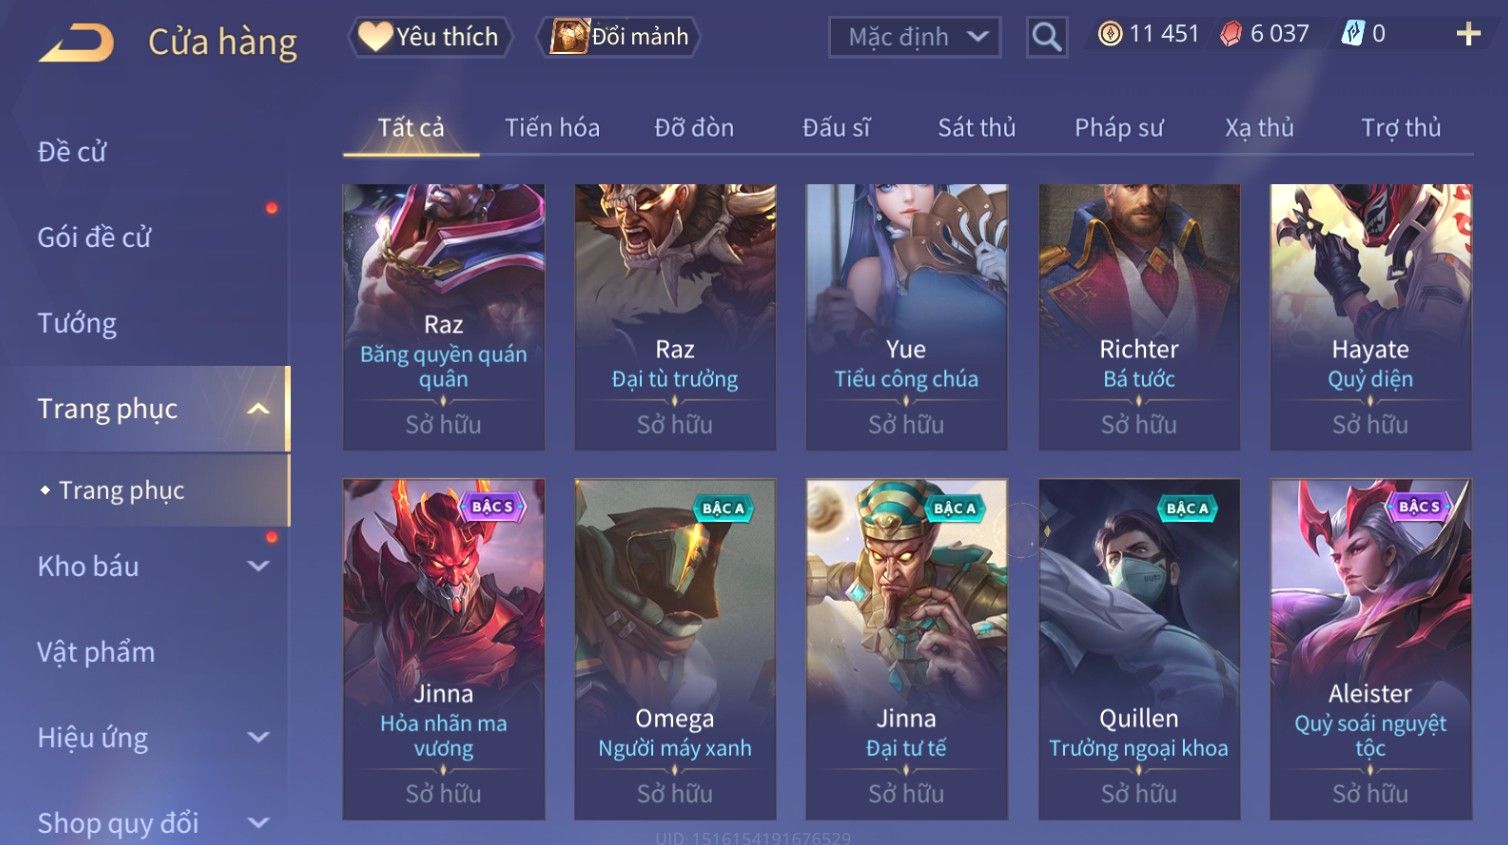
Task: Click the blue voucher currency icon
Action: (1353, 34)
